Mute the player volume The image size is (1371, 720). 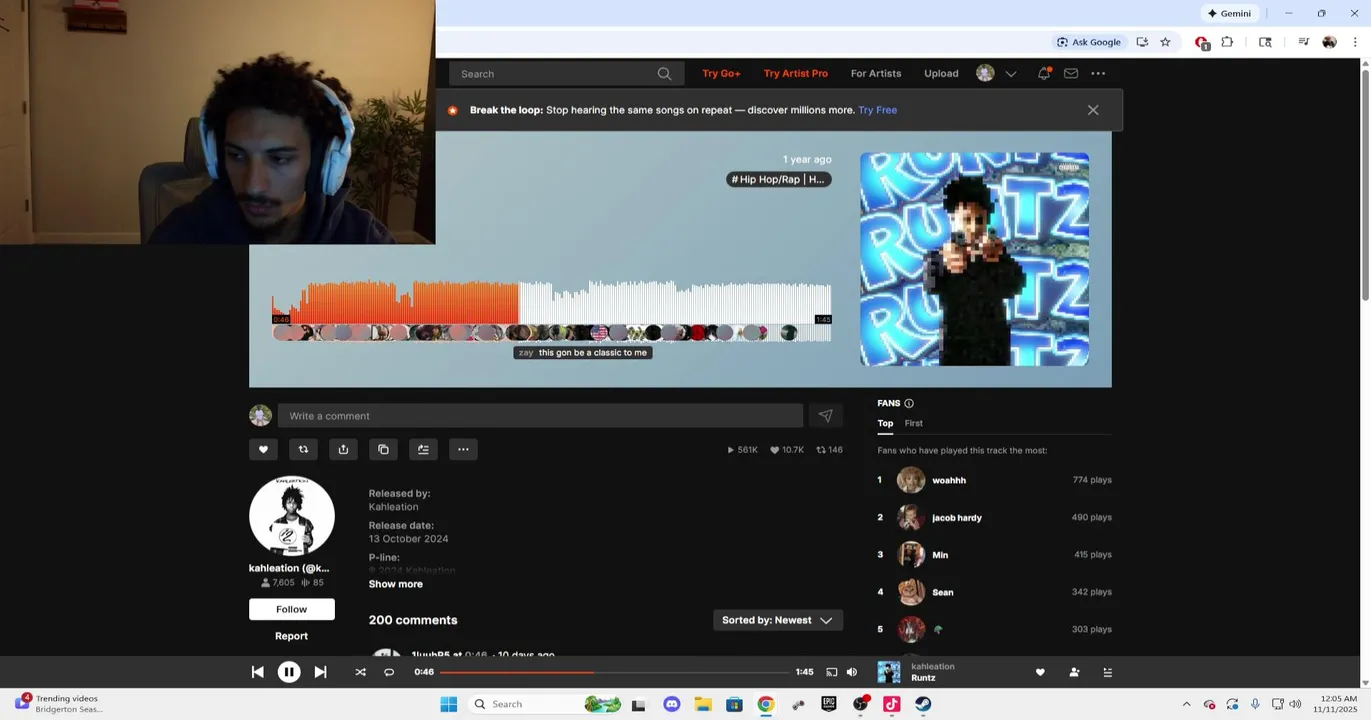coord(852,672)
